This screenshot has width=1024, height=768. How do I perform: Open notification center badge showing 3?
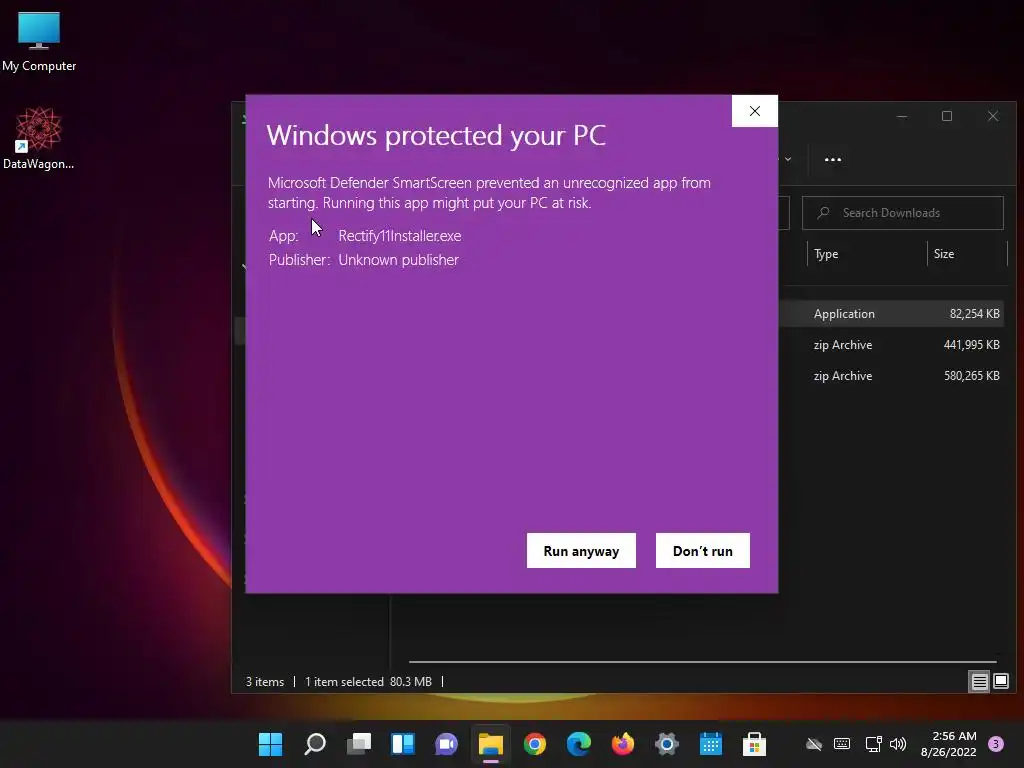[996, 744]
